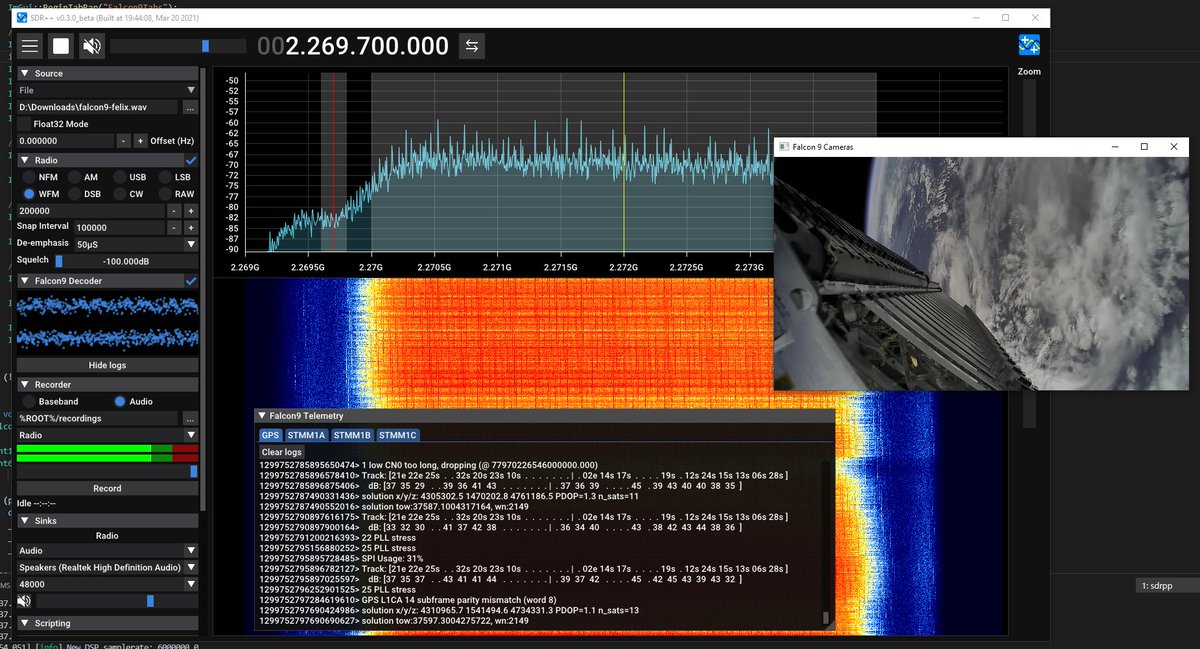Decrease the 200000 bandwidth value
The image size is (1200, 649).
173,211
